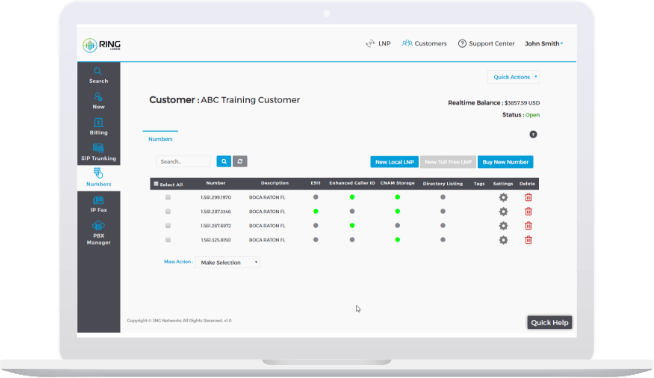This screenshot has width=654, height=378.
Task: Delete the third number row with trash icon
Action: pyautogui.click(x=528, y=226)
